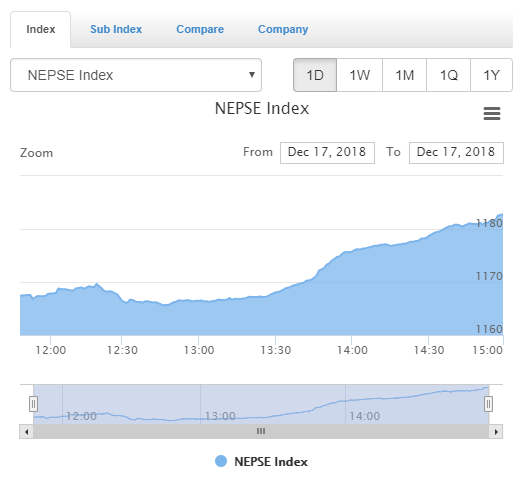Image resolution: width=525 pixels, height=484 pixels.
Task: Grab the right navigator range handle
Action: click(x=489, y=404)
